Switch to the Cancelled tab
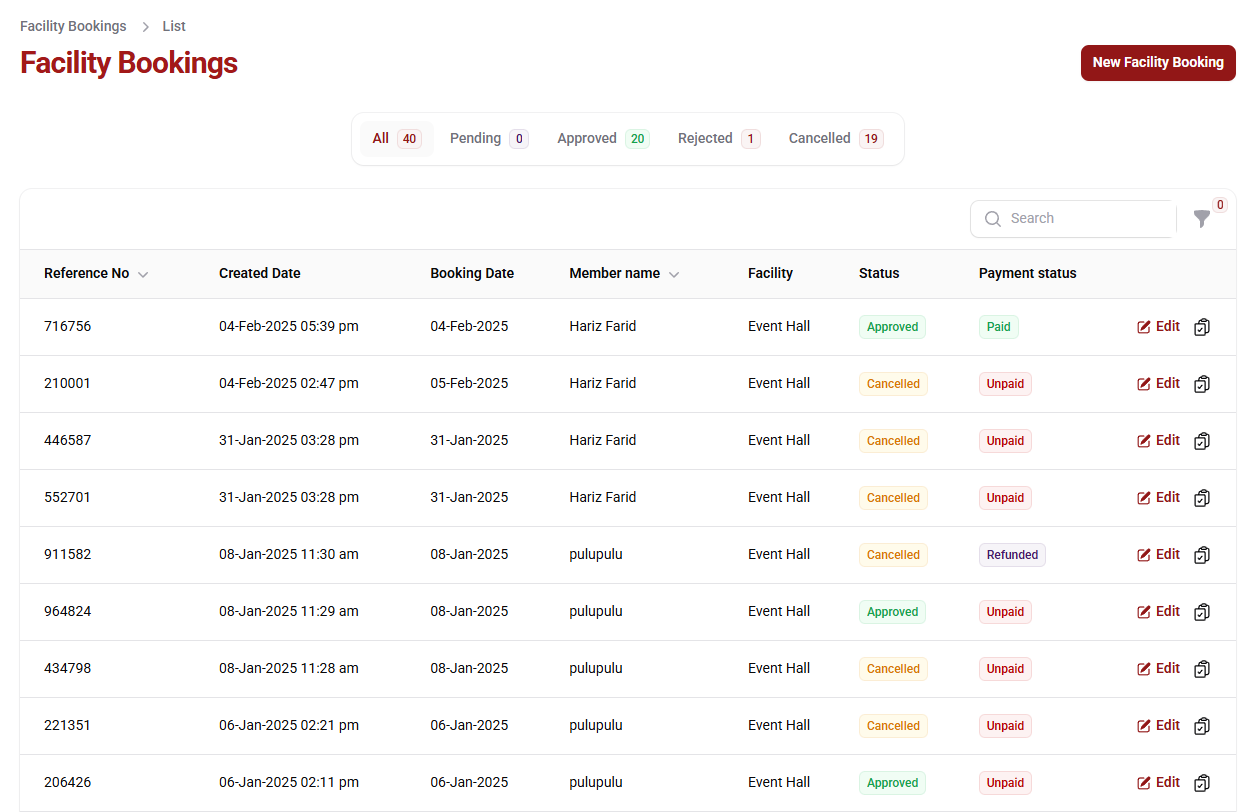 pos(836,139)
